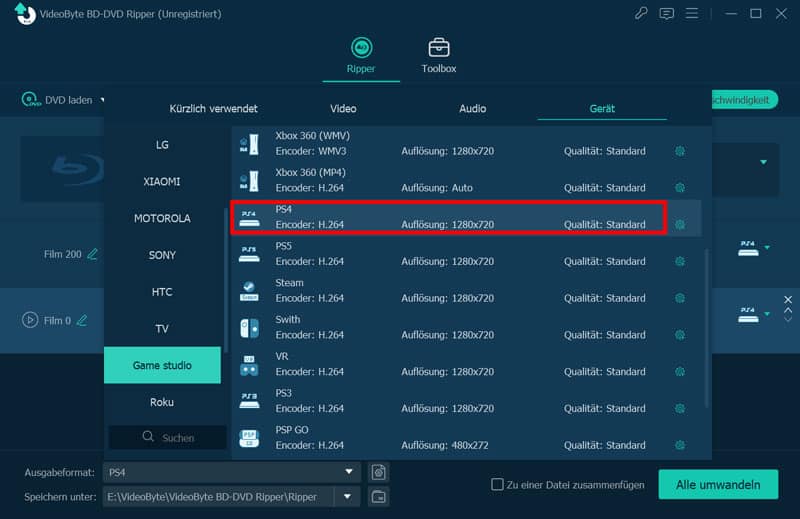Open settings gear for PS3 profile
The image size is (800, 519).
point(680,408)
